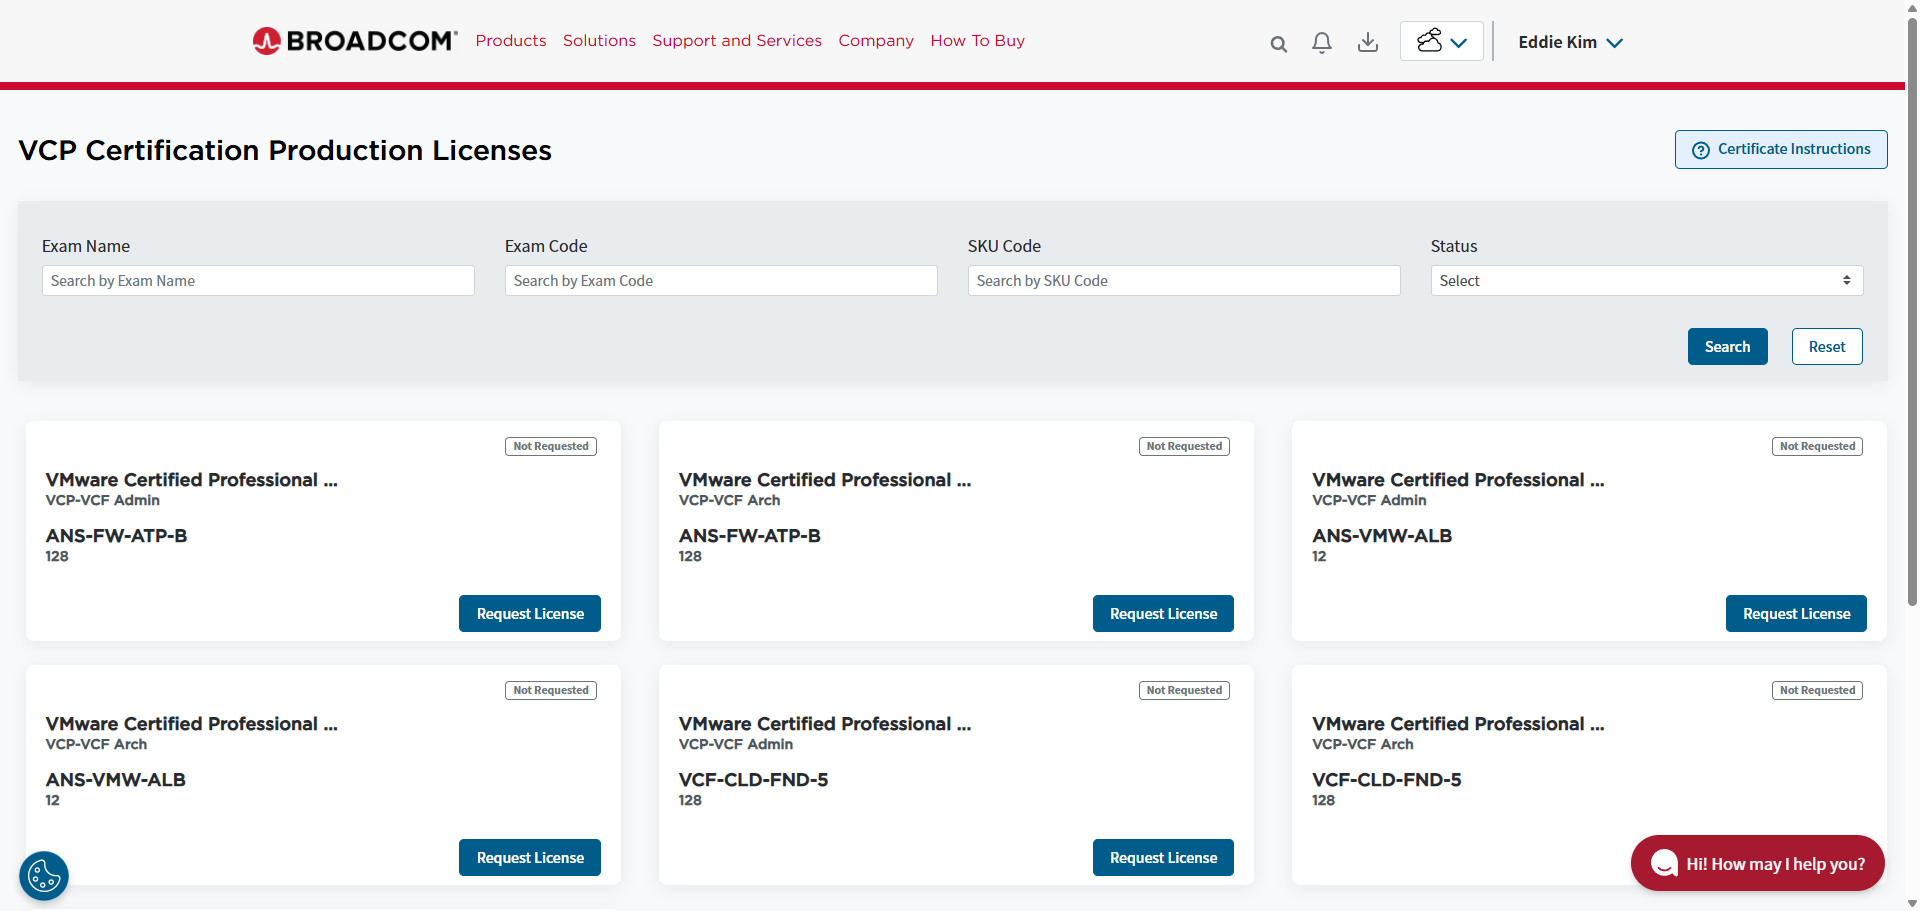
Task: Open the Products menu
Action: [x=511, y=41]
